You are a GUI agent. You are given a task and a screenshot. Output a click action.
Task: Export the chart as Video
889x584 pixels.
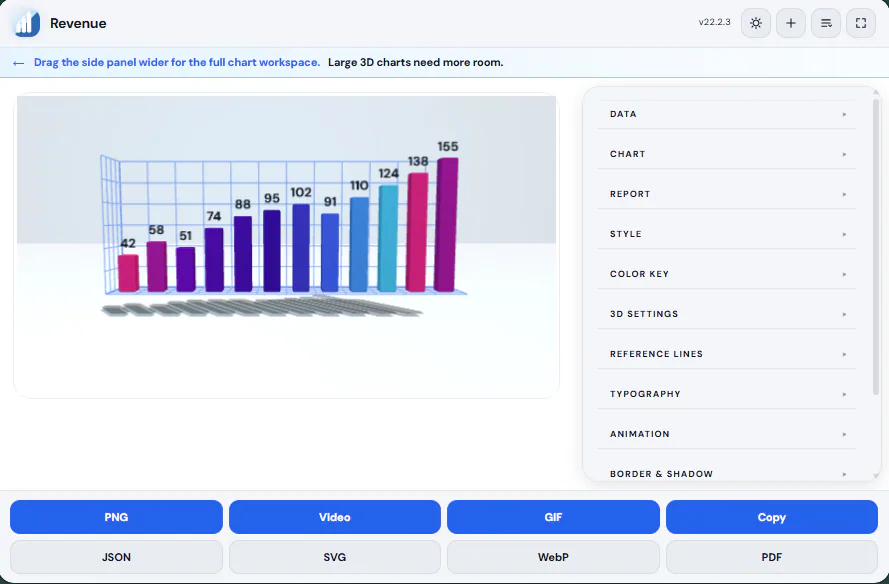335,517
